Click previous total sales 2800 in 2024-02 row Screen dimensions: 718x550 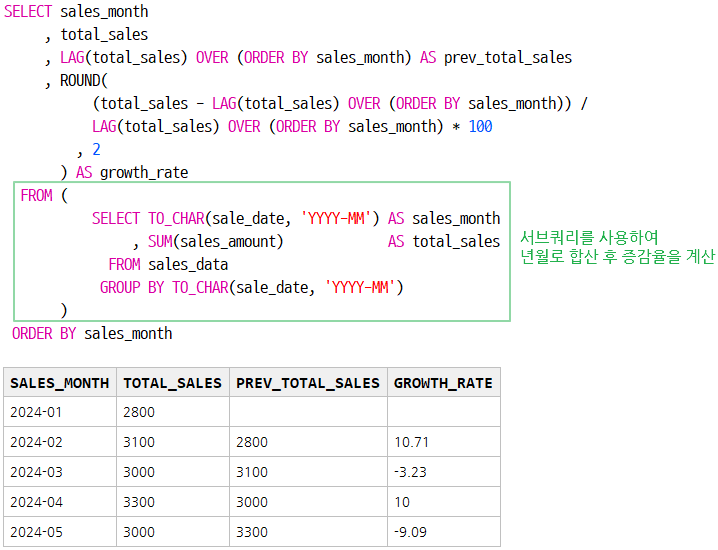[x=308, y=442]
